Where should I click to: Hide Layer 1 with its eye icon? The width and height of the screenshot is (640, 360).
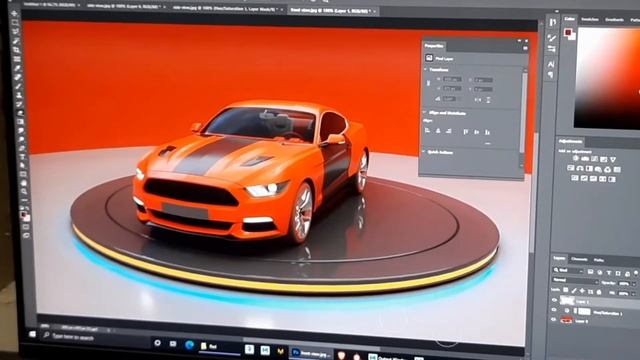click(x=555, y=300)
